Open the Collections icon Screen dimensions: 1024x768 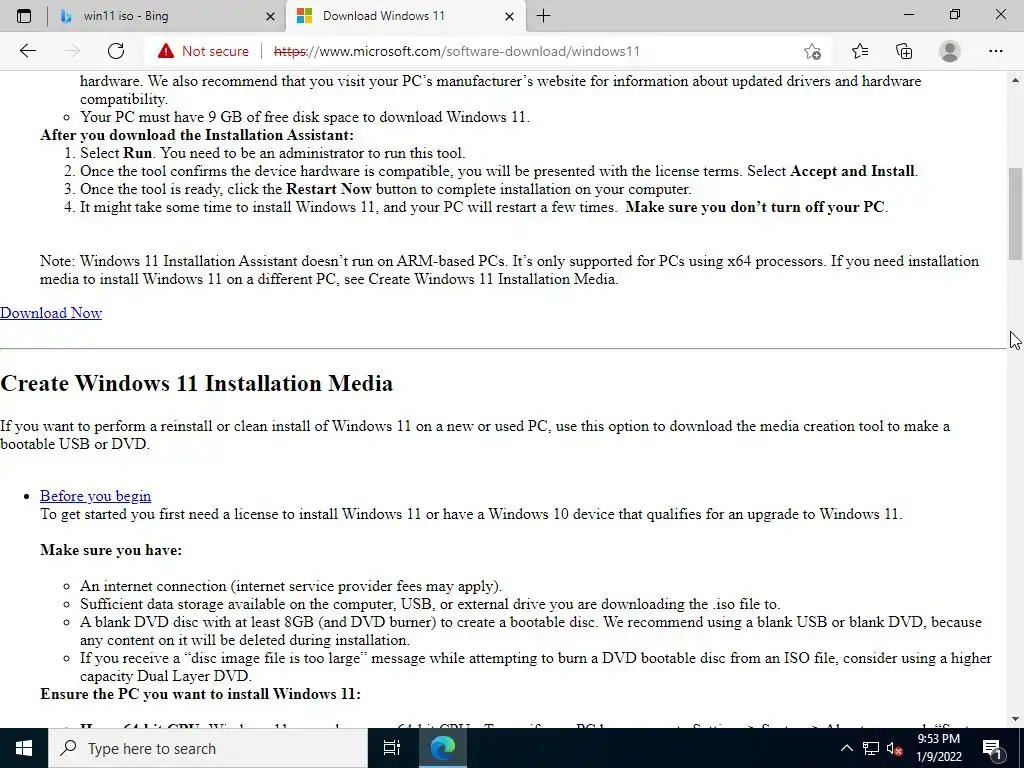coord(904,51)
